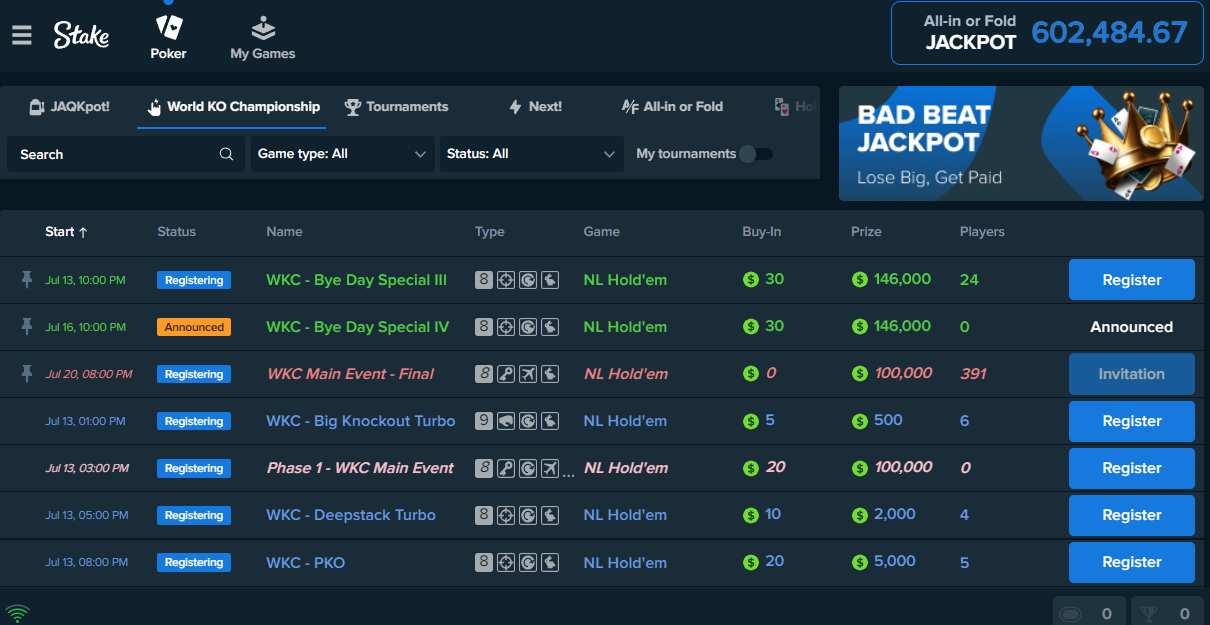Click the turbo rabbit icon in WKC - PKO row
This screenshot has height=625, width=1210.
click(x=550, y=562)
